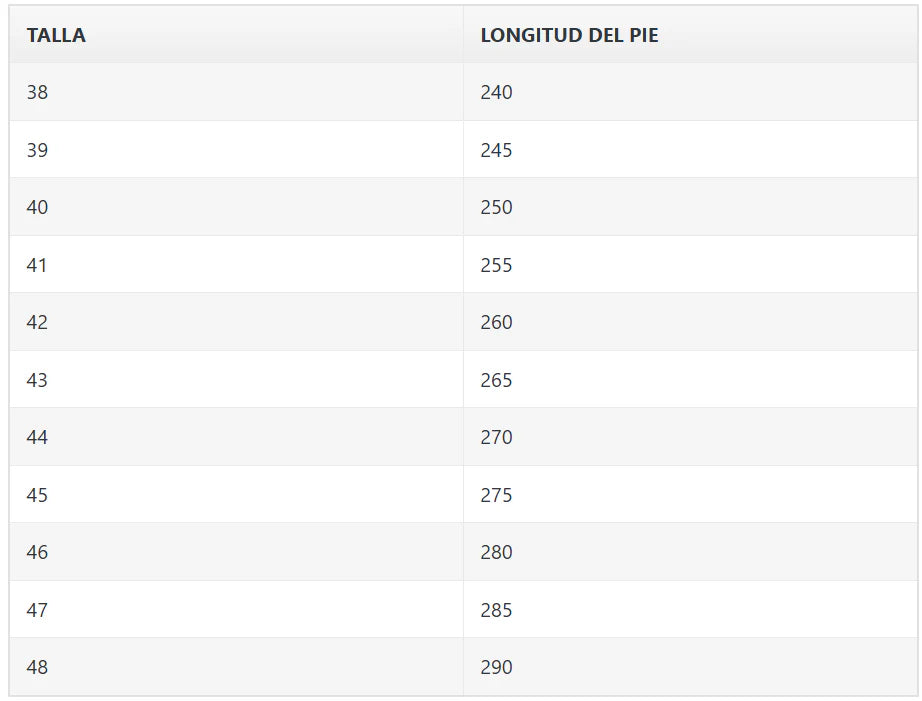Viewport: 922px width, 701px height.
Task: Select the size 45 cell
Action: [38, 495]
